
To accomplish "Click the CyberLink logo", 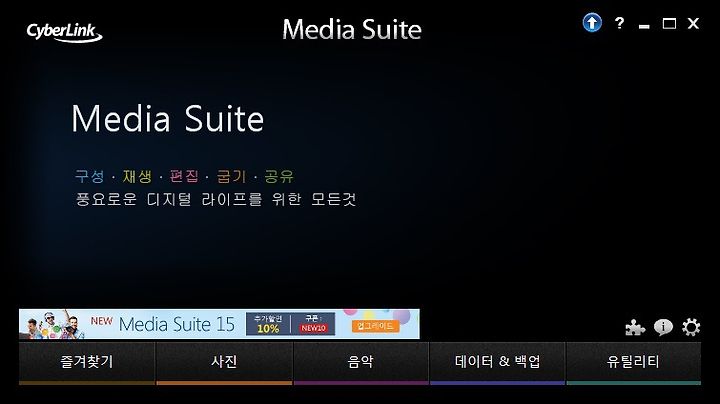I will coord(64,32).
